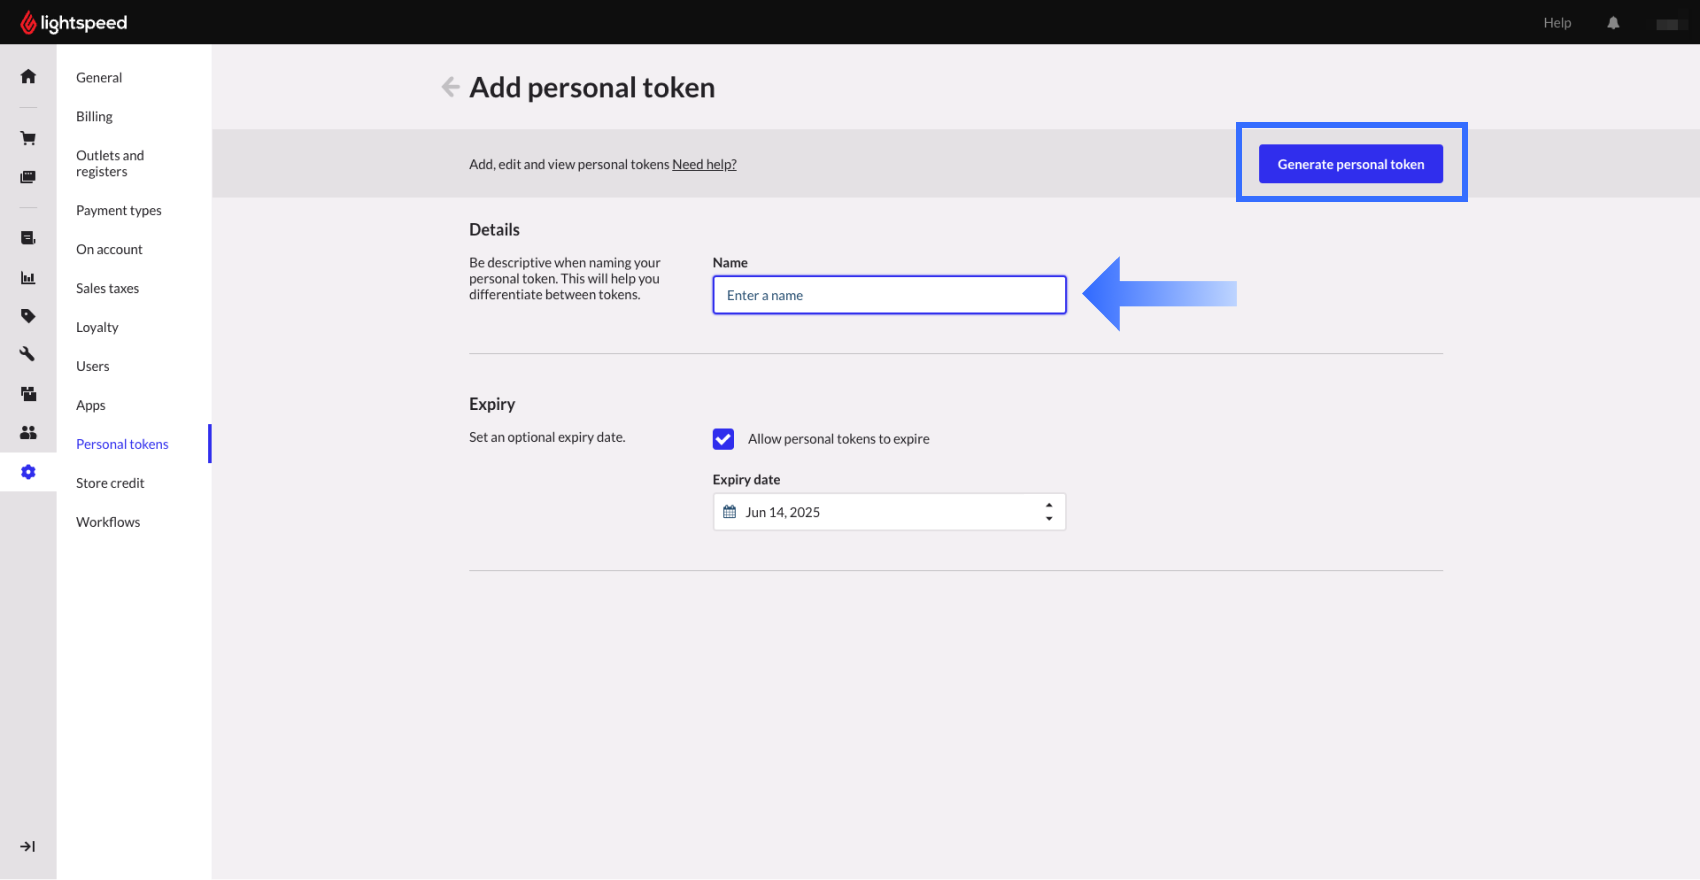Screen dimensions: 1700x880
Task: Uncheck Allow personal tokens to expire
Action: click(x=723, y=439)
